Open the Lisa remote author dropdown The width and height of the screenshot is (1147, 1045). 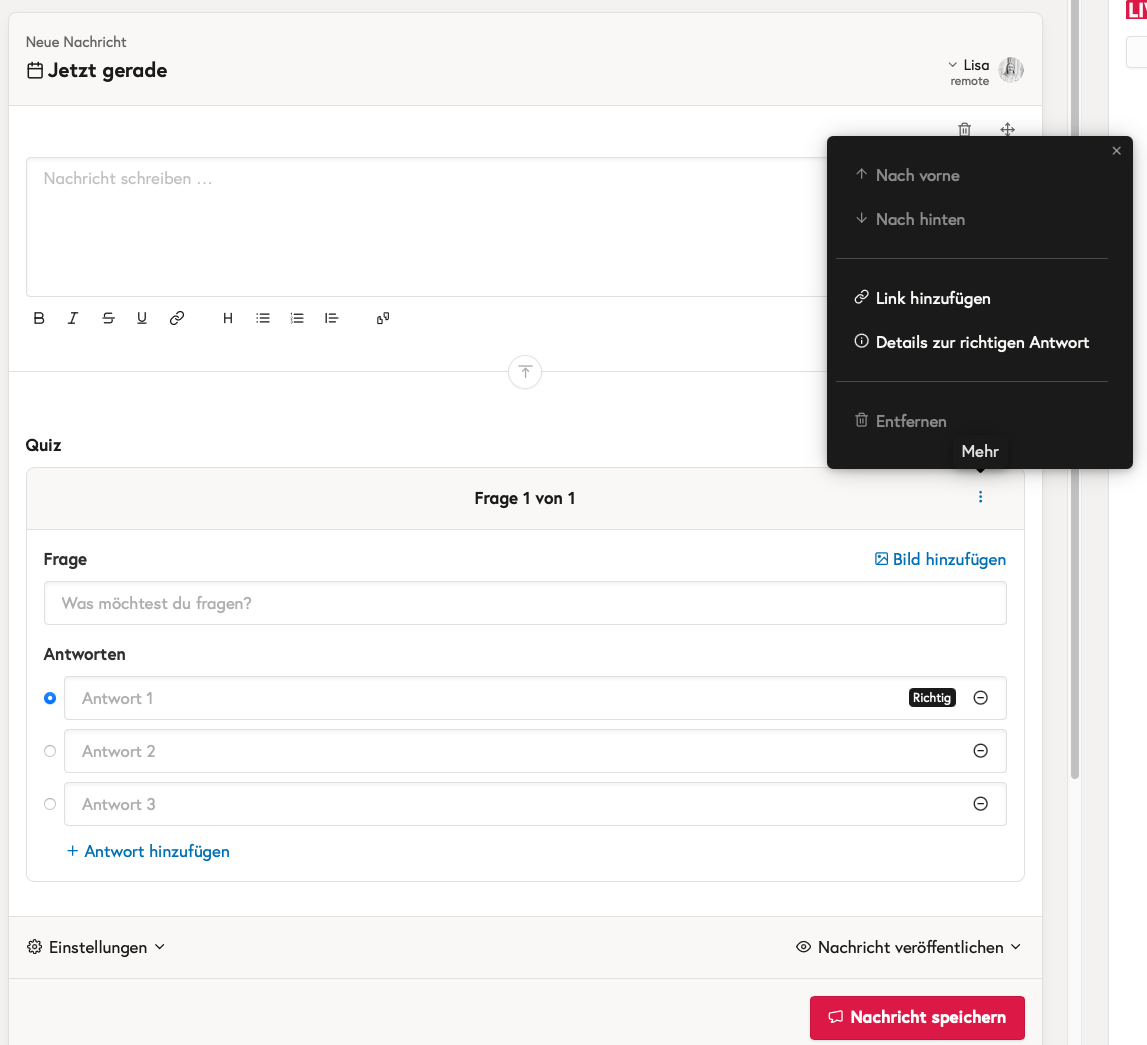click(x=969, y=72)
